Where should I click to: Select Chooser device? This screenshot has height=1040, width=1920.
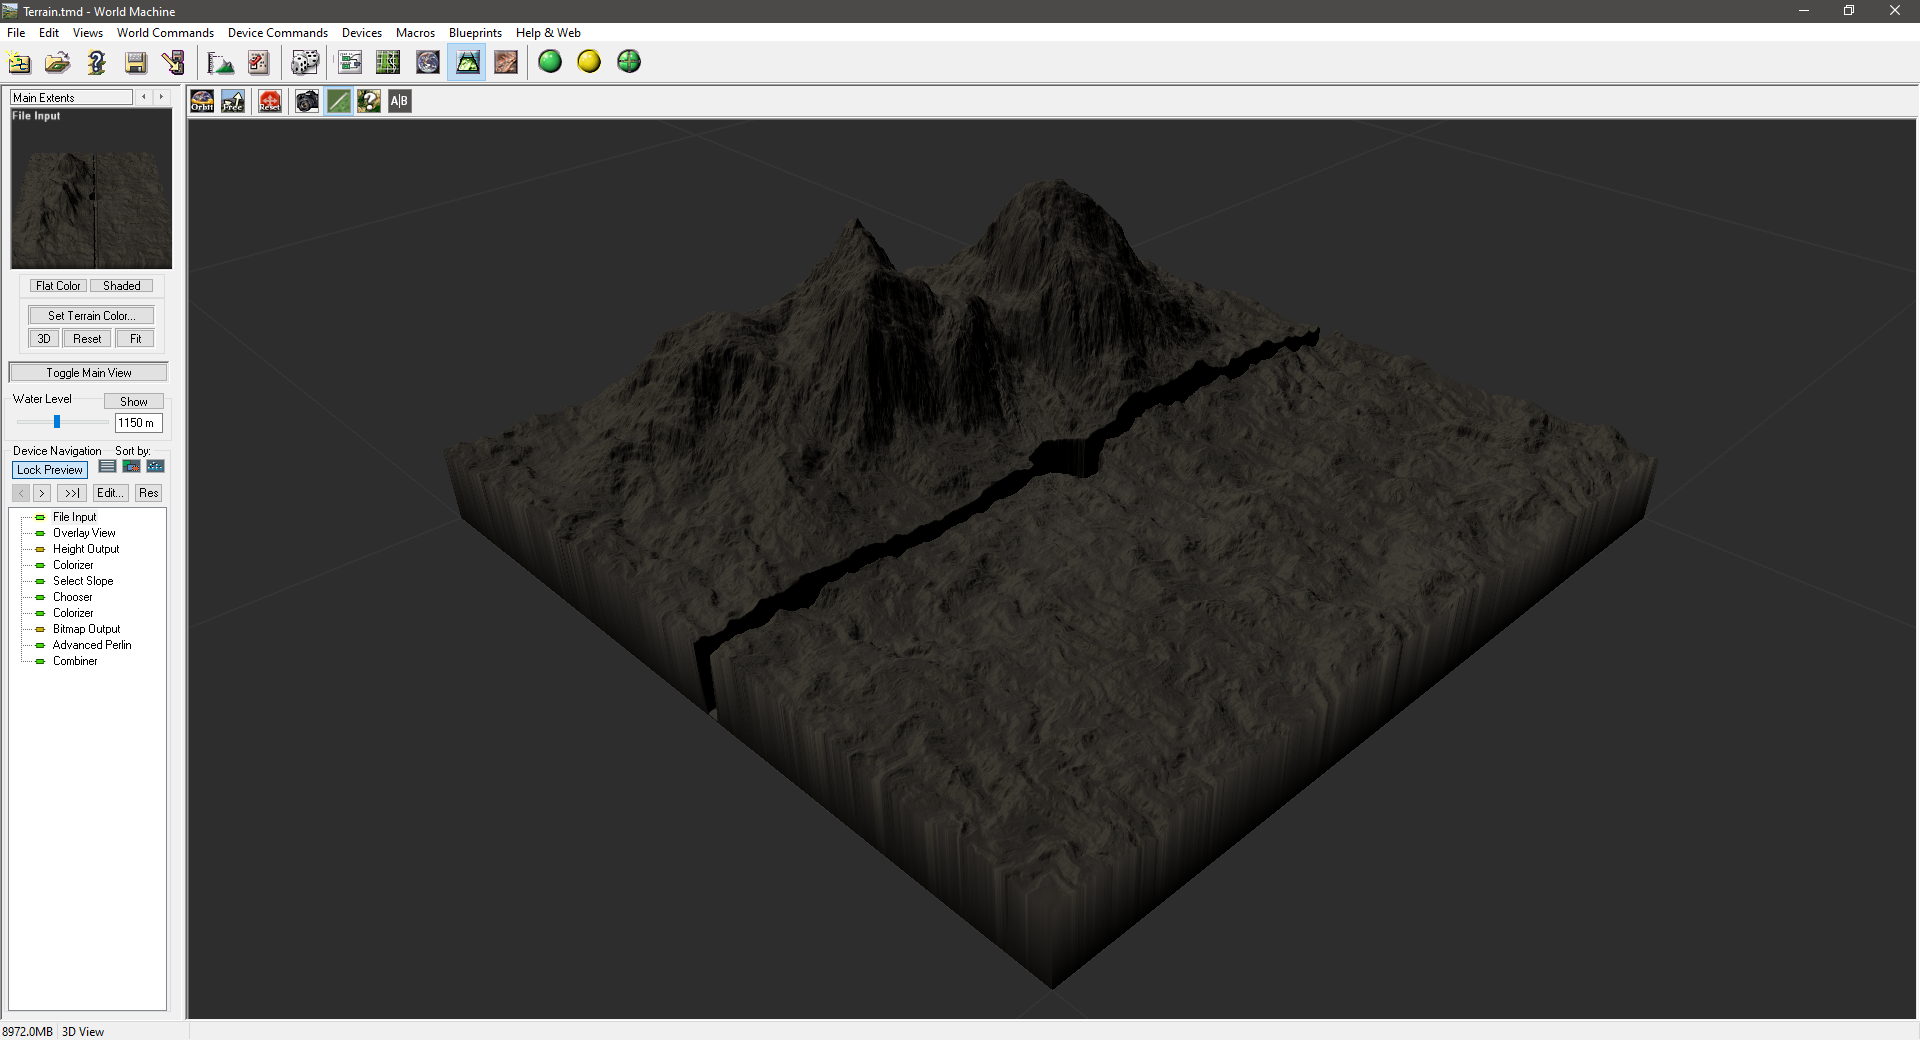tap(72, 597)
